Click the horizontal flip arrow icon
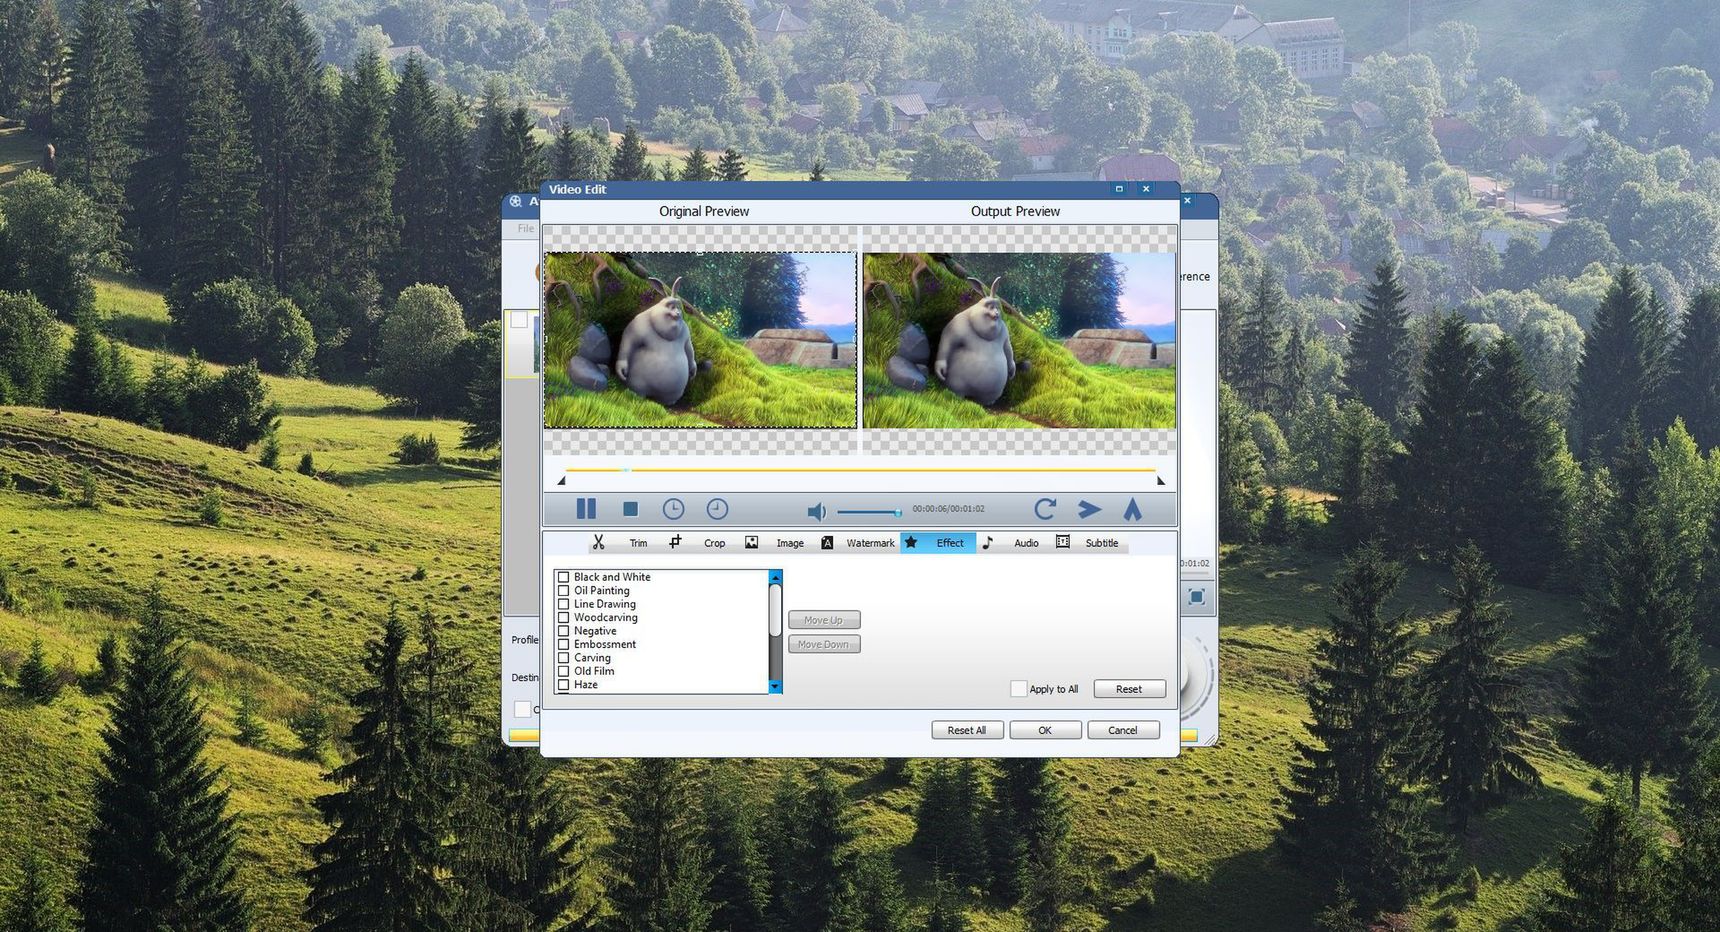Viewport: 1720px width, 932px height. [1089, 509]
